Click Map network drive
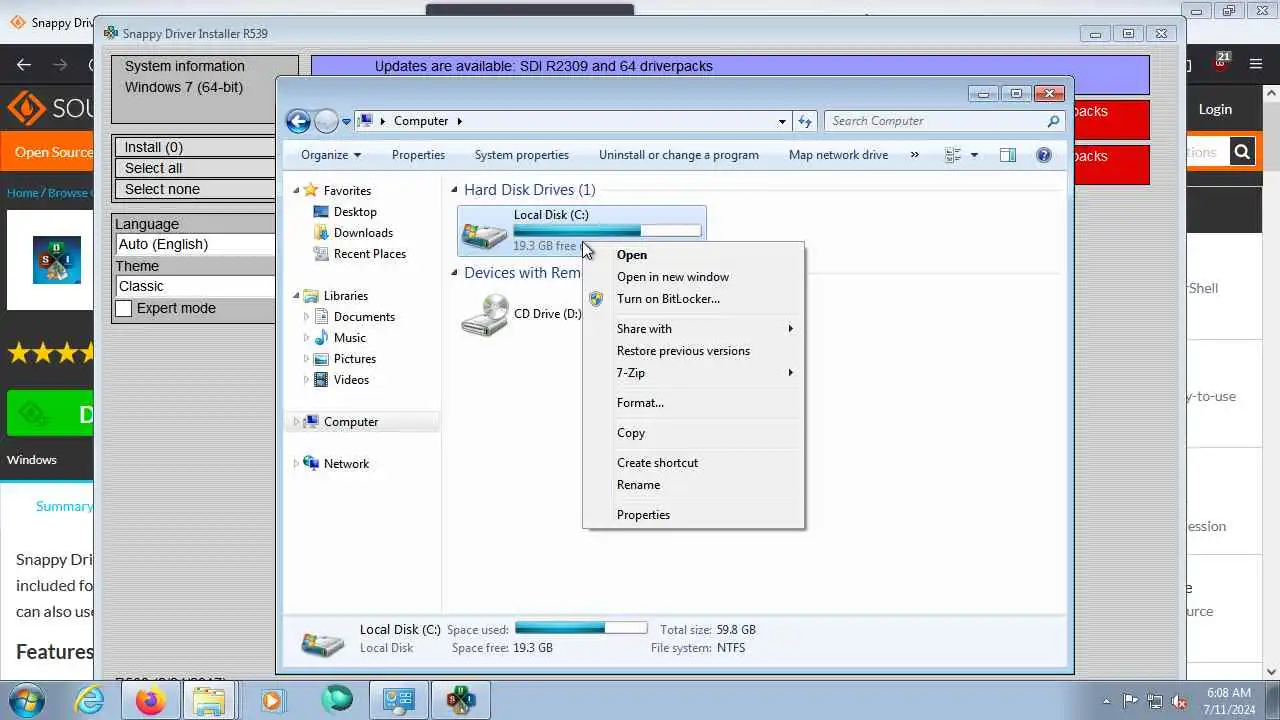 838,155
